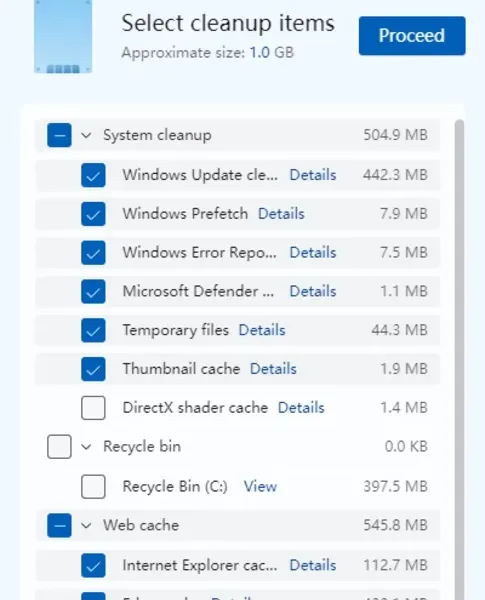Image resolution: width=485 pixels, height=600 pixels.
Task: Collapse the Web cache section chevron
Action: 87,525
